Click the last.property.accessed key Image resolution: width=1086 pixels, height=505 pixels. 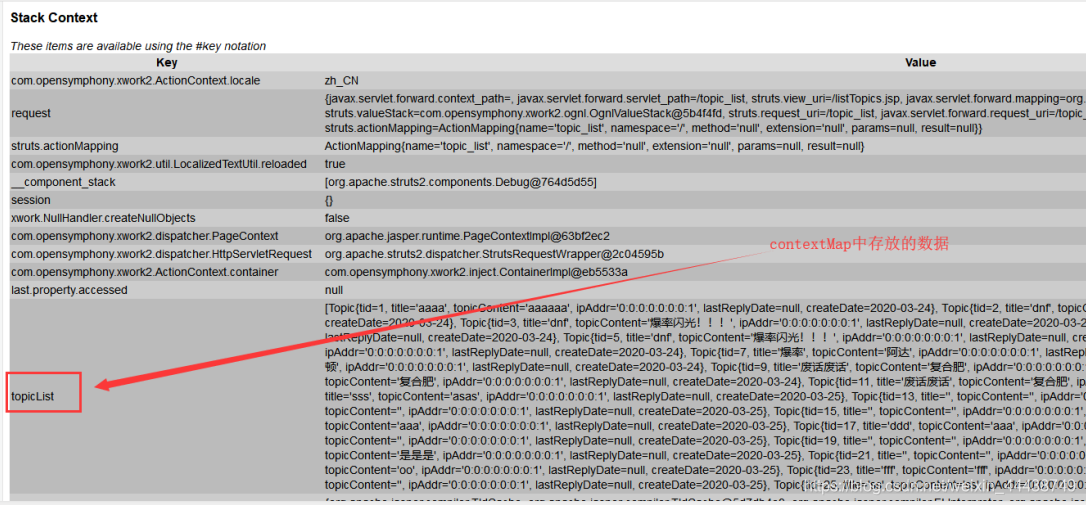[x=70, y=290]
